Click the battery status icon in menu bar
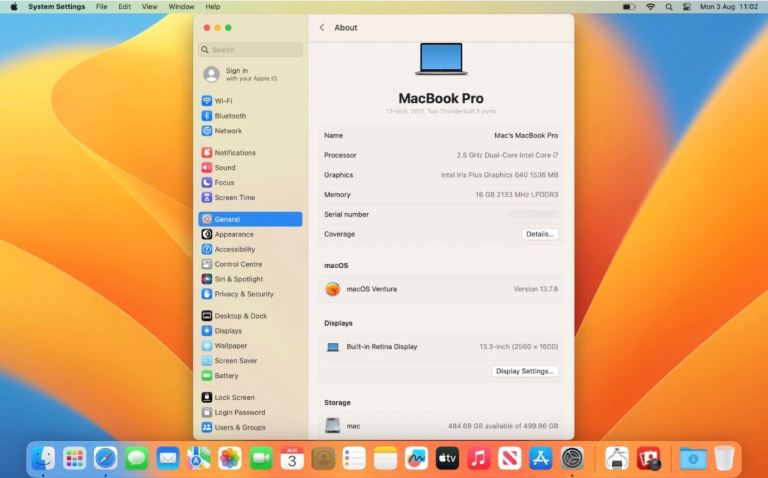Viewport: 768px width, 478px height. (x=629, y=7)
